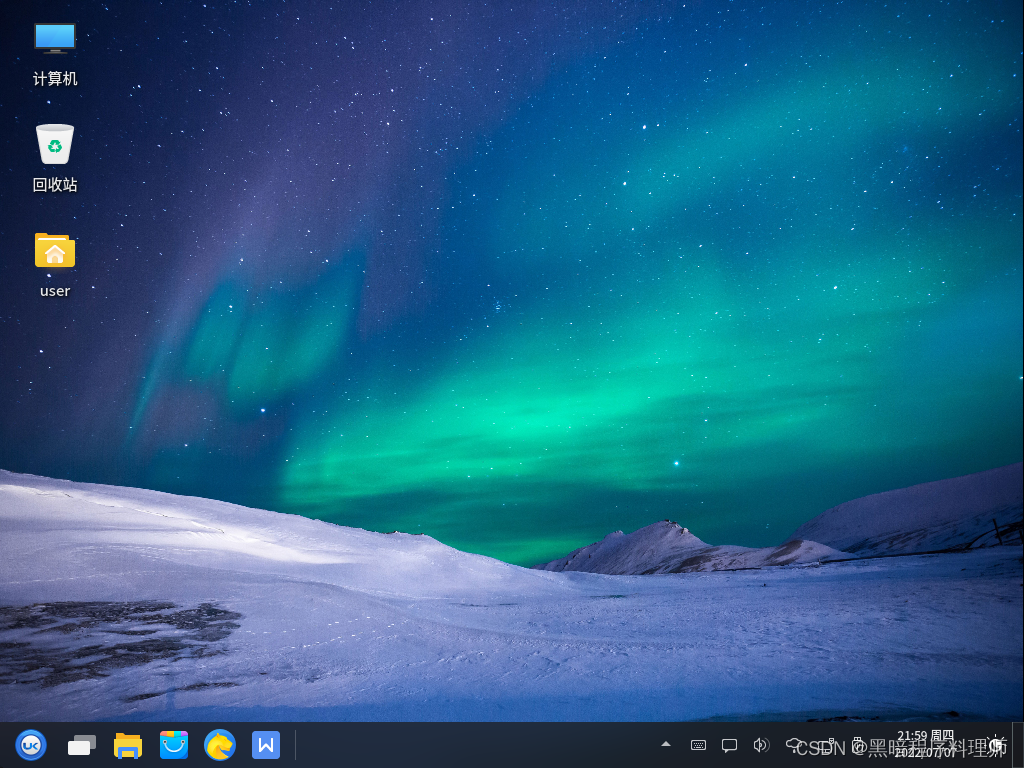This screenshot has height=768, width=1024.
Task: Open the volume speaker tray icon
Action: [x=761, y=745]
